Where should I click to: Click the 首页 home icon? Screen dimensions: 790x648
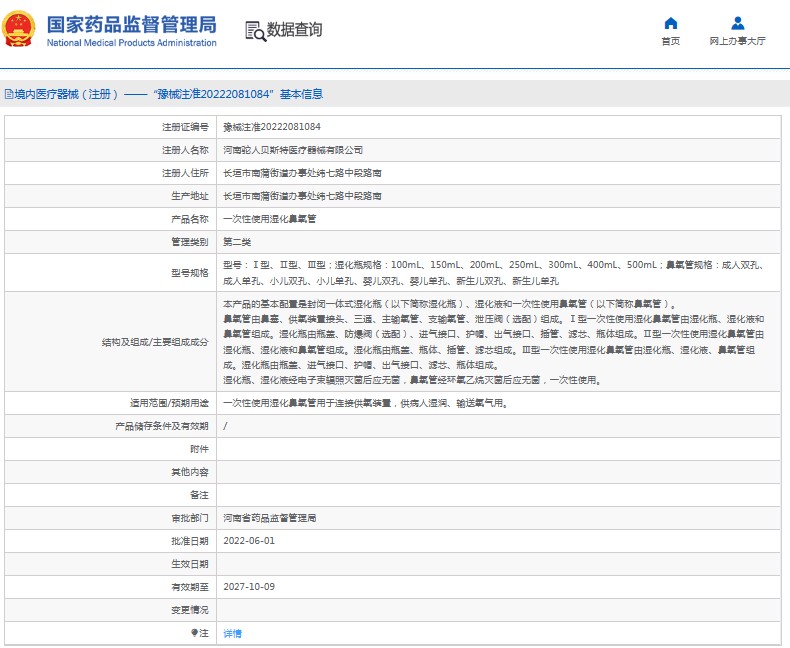[x=670, y=23]
